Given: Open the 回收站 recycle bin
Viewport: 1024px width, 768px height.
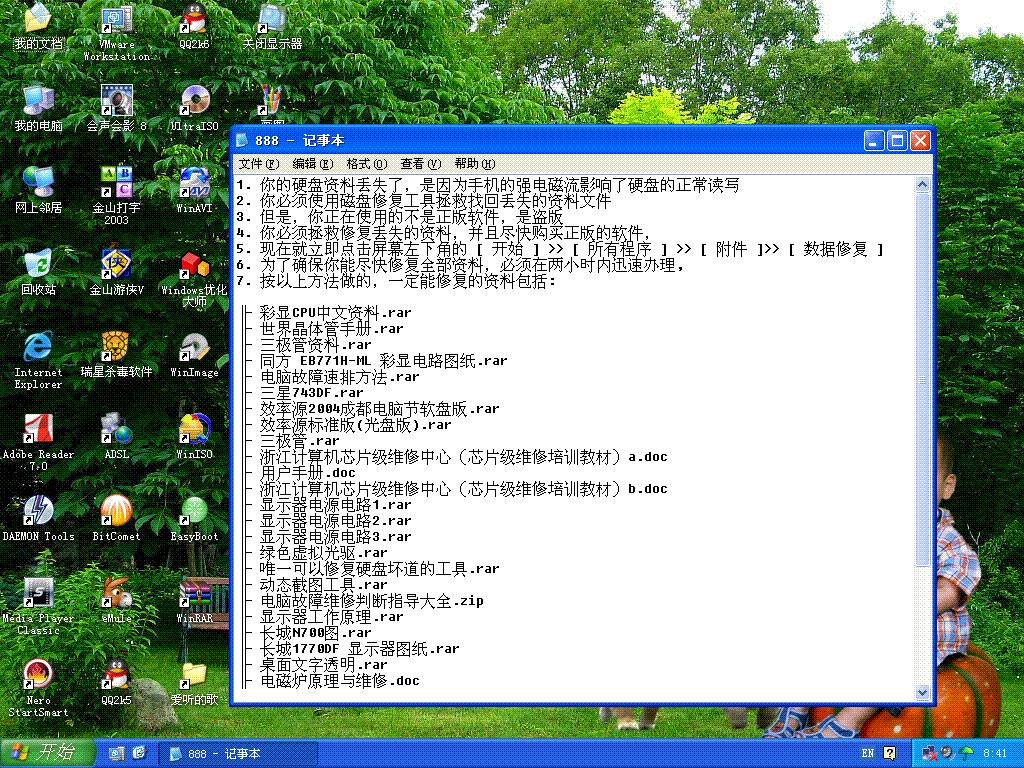Looking at the screenshot, I should click(39, 273).
